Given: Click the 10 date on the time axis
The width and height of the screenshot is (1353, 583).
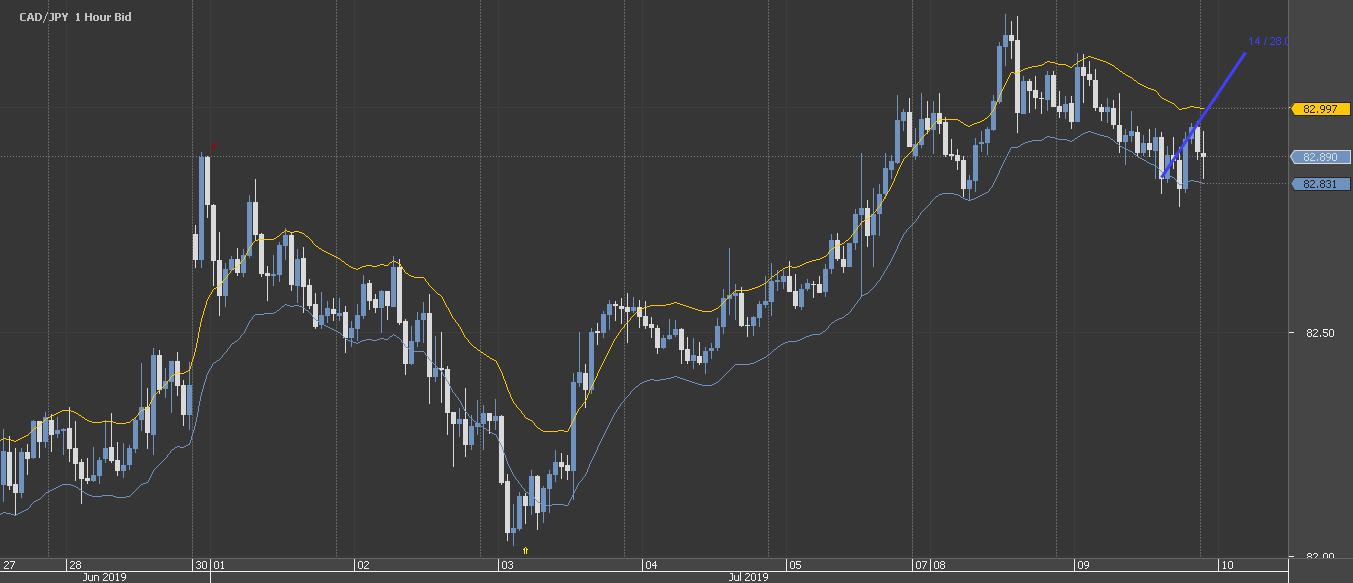Looking at the screenshot, I should point(1224,565).
